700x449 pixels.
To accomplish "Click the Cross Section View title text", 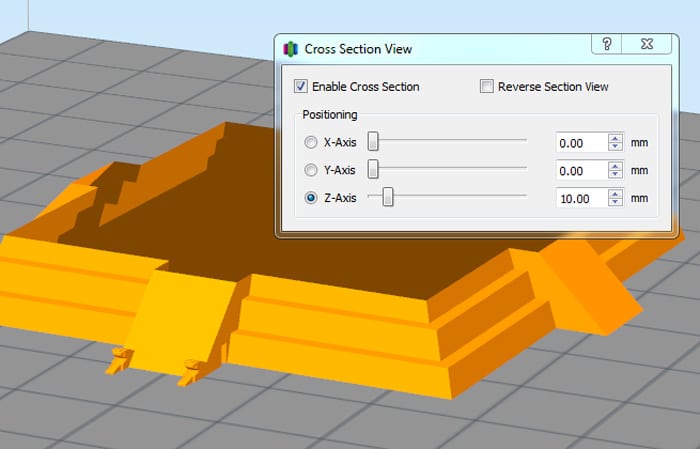I will coord(358,49).
